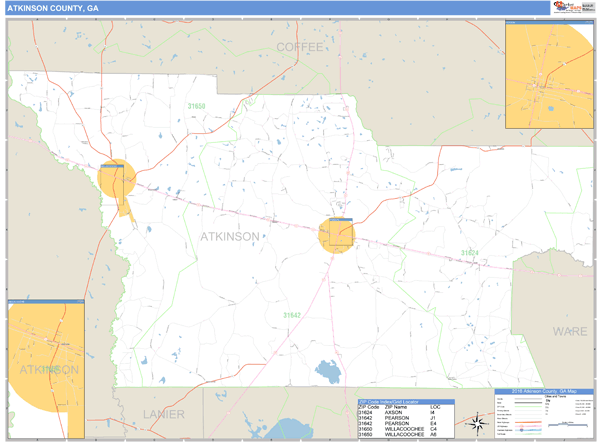Click the green ZIP code label 31624

click(470, 253)
